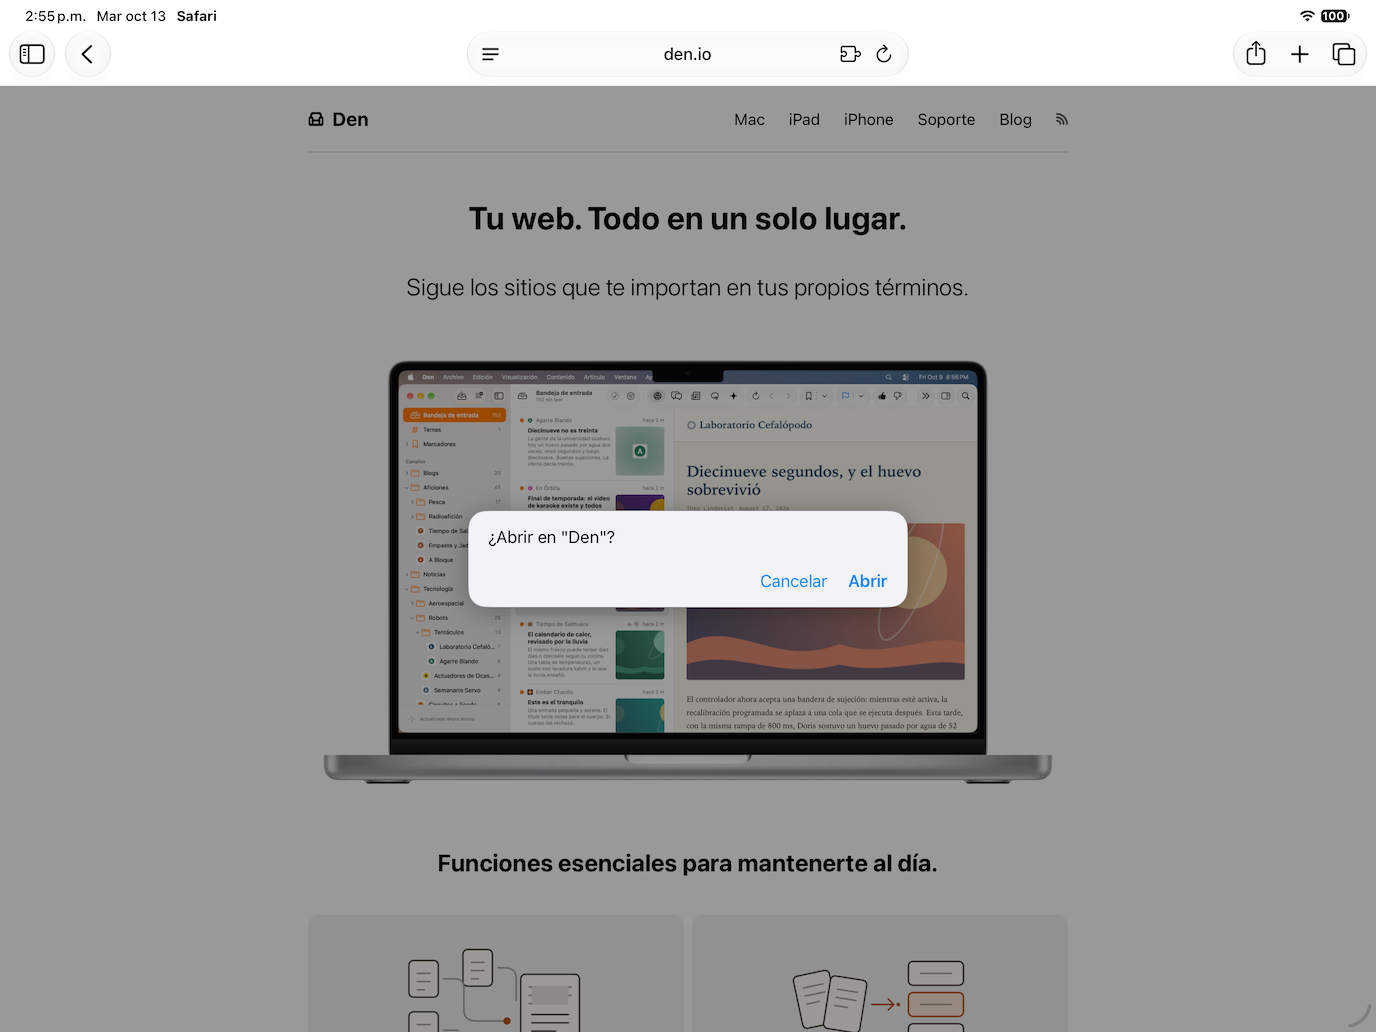1376x1032 pixels.
Task: Open the iPhone navigation link
Action: click(x=868, y=119)
